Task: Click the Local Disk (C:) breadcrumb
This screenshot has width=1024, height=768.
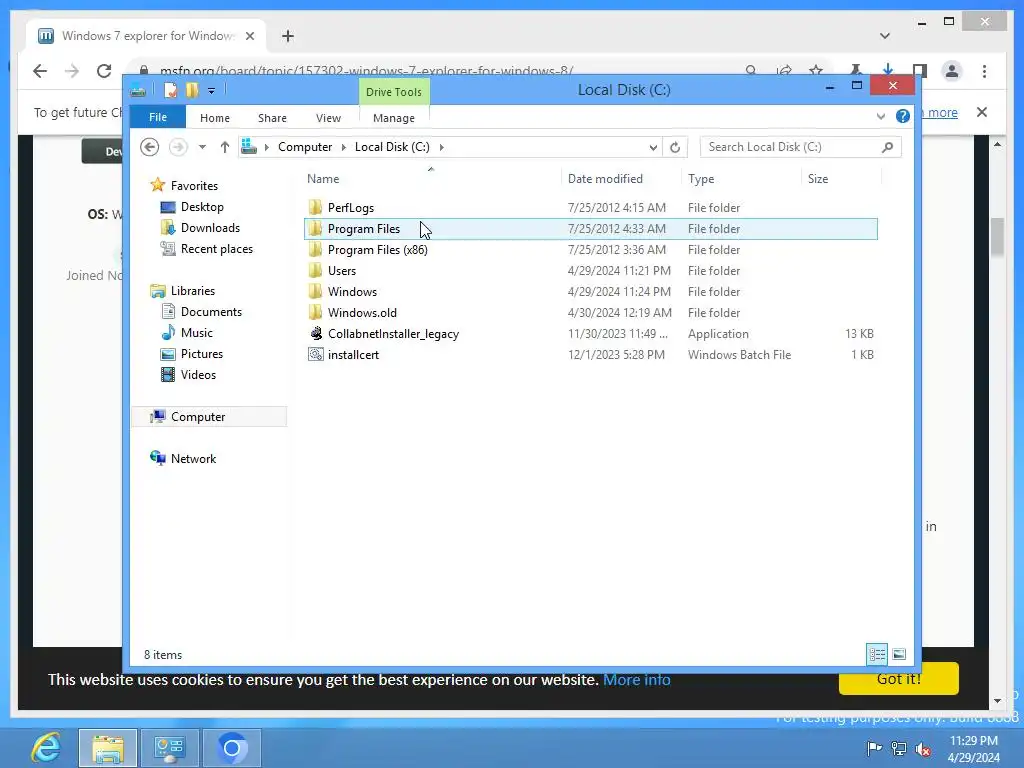Action: click(x=392, y=147)
